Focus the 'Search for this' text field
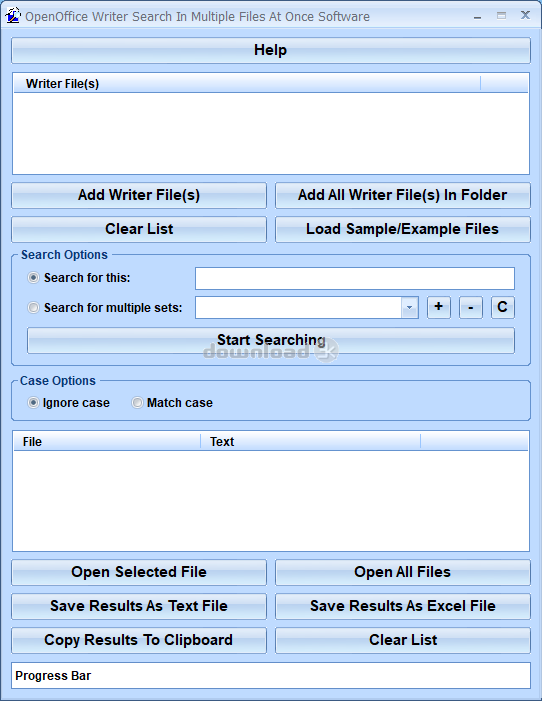The height and width of the screenshot is (701, 542). (x=355, y=279)
